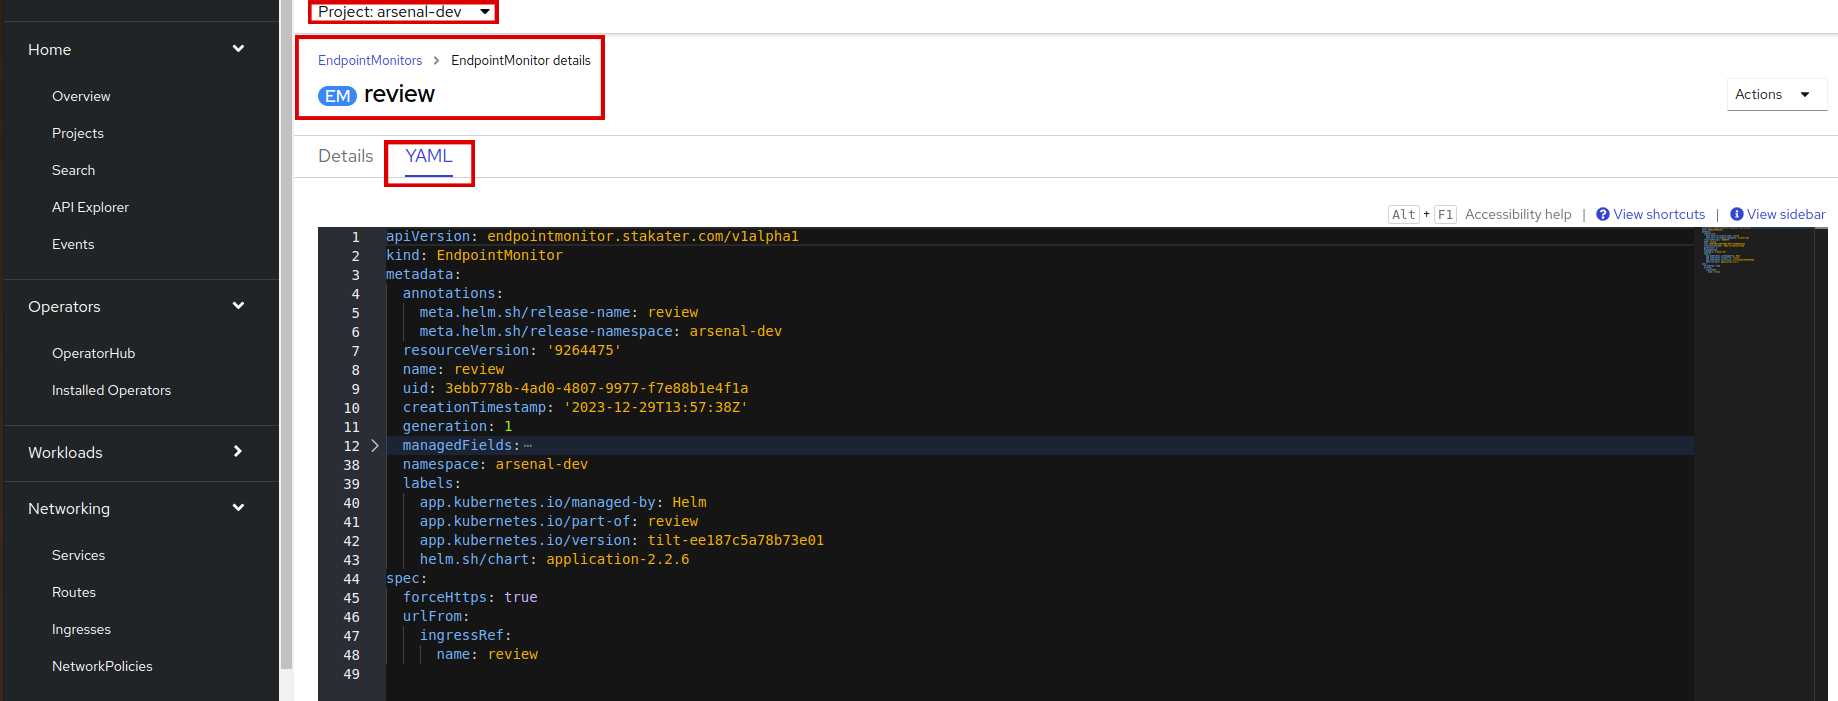
Task: Switch to the Details tab
Action: (345, 156)
